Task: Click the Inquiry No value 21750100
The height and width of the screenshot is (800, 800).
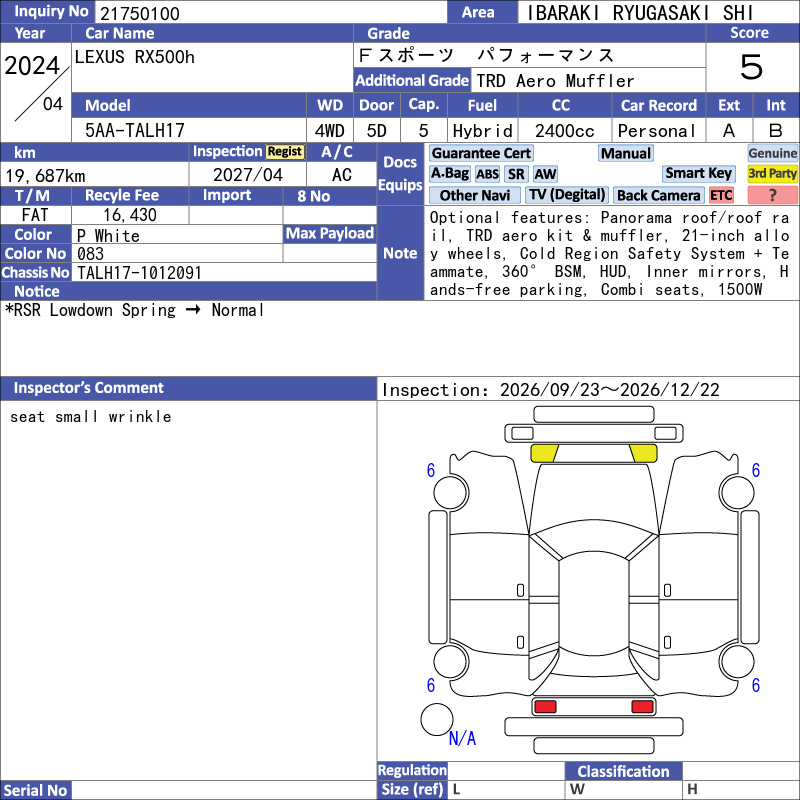Action: click(140, 13)
